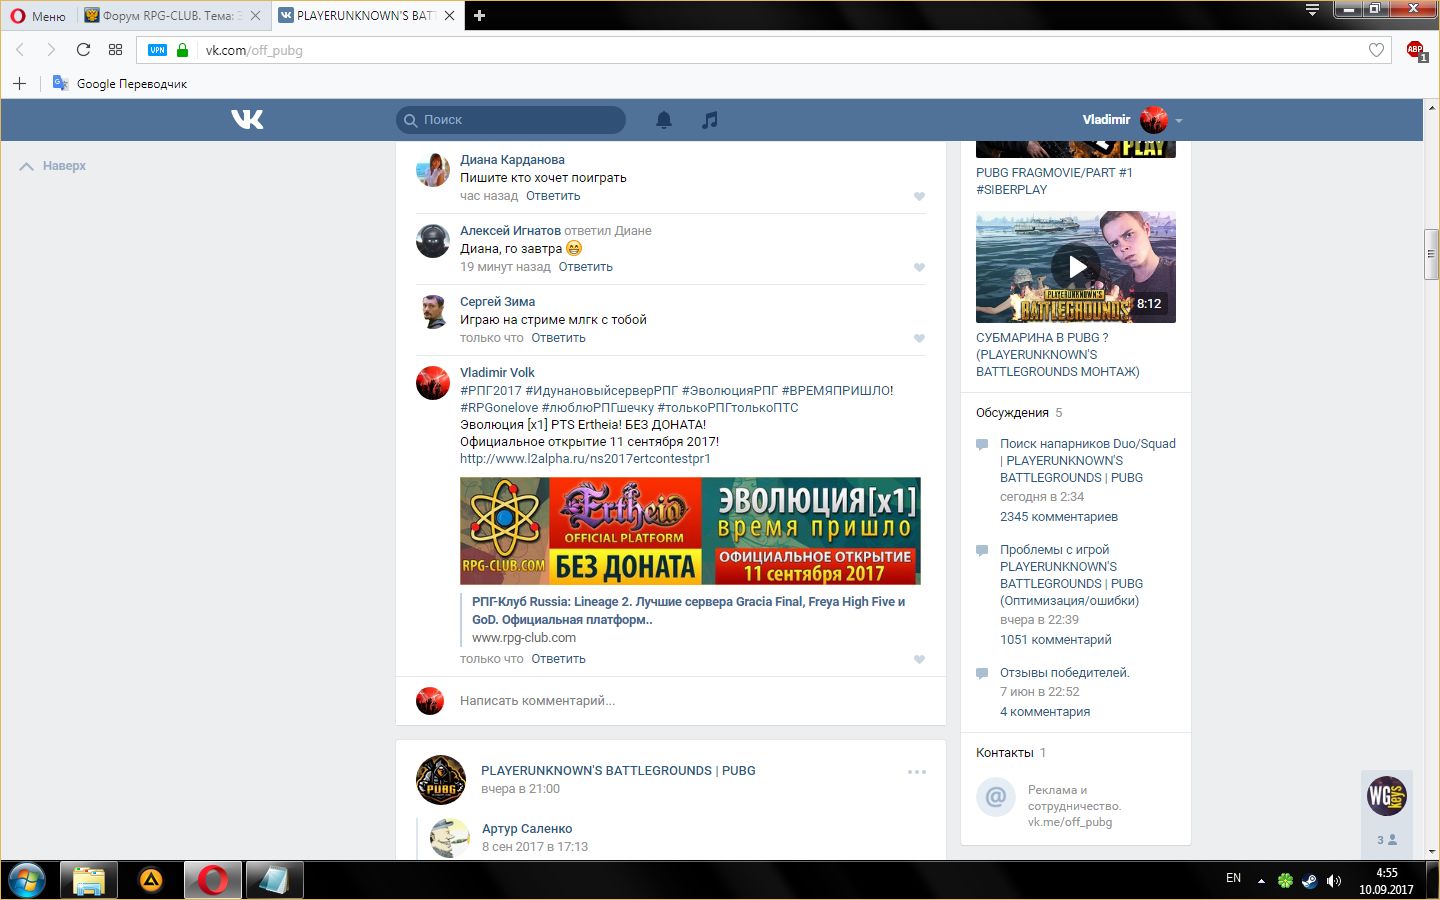Close the Форум RPG-CLUB tab
The height and width of the screenshot is (900, 1440).
coord(256,16)
